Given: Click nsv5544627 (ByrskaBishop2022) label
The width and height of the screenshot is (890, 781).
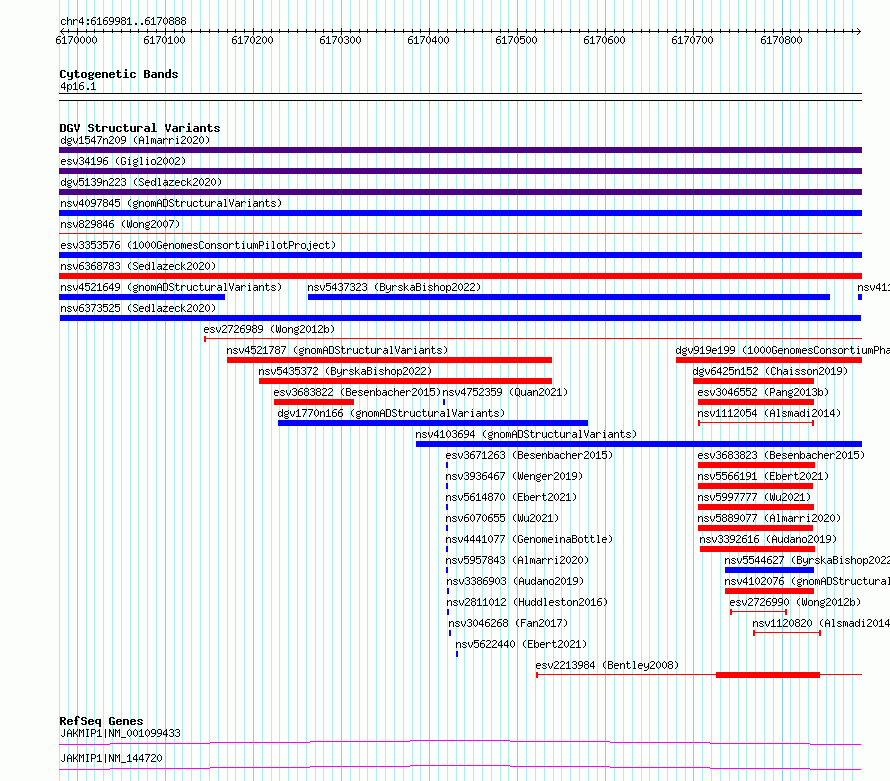Looking at the screenshot, I should [807, 560].
